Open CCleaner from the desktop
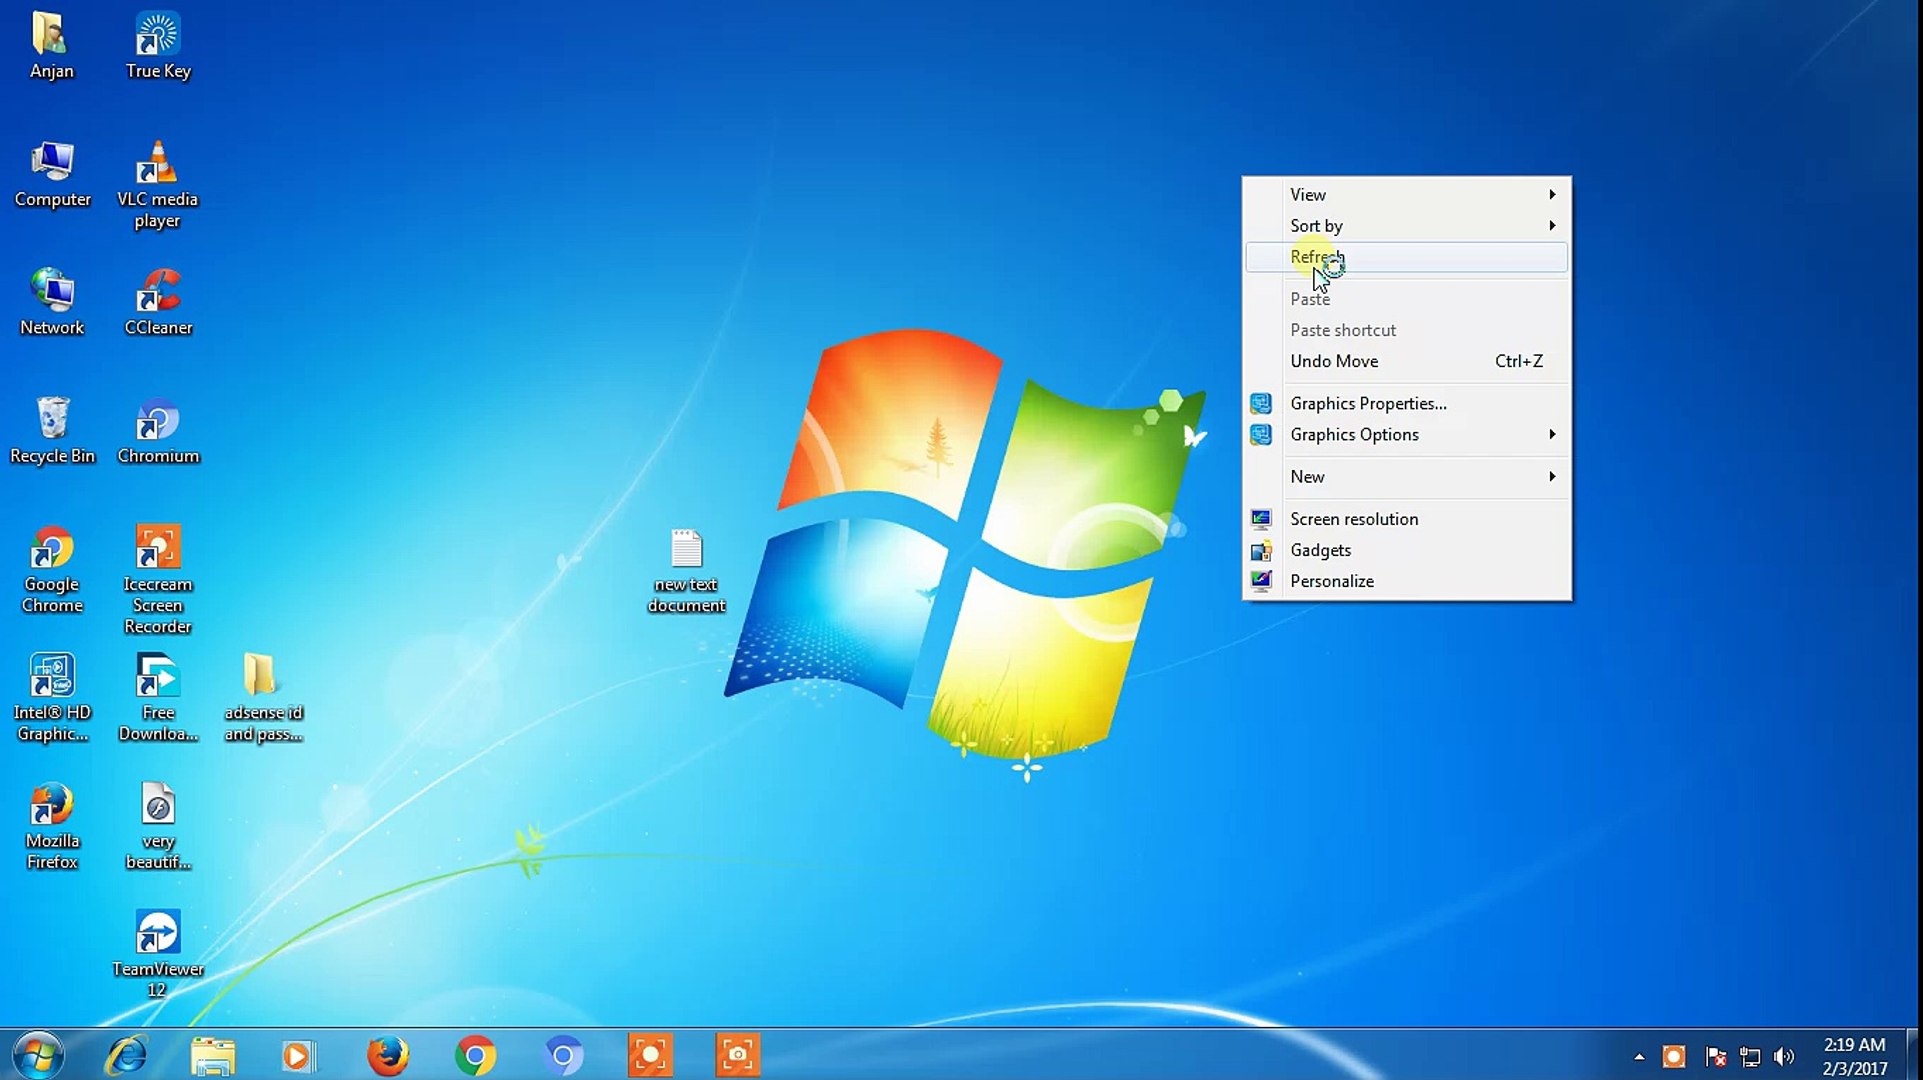The height and width of the screenshot is (1080, 1923). click(x=157, y=290)
